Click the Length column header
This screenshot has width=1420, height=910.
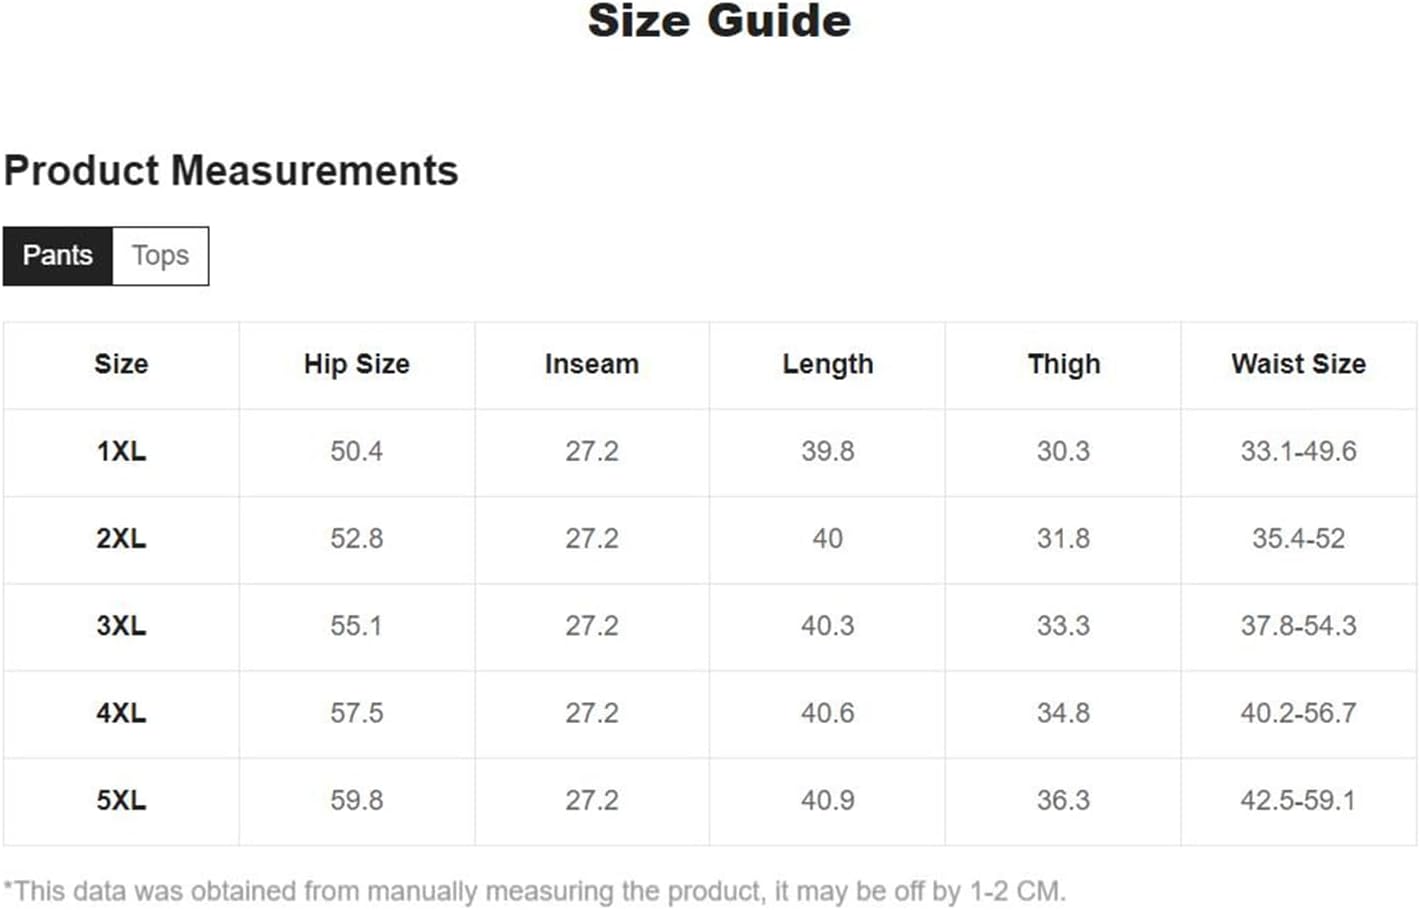(828, 364)
